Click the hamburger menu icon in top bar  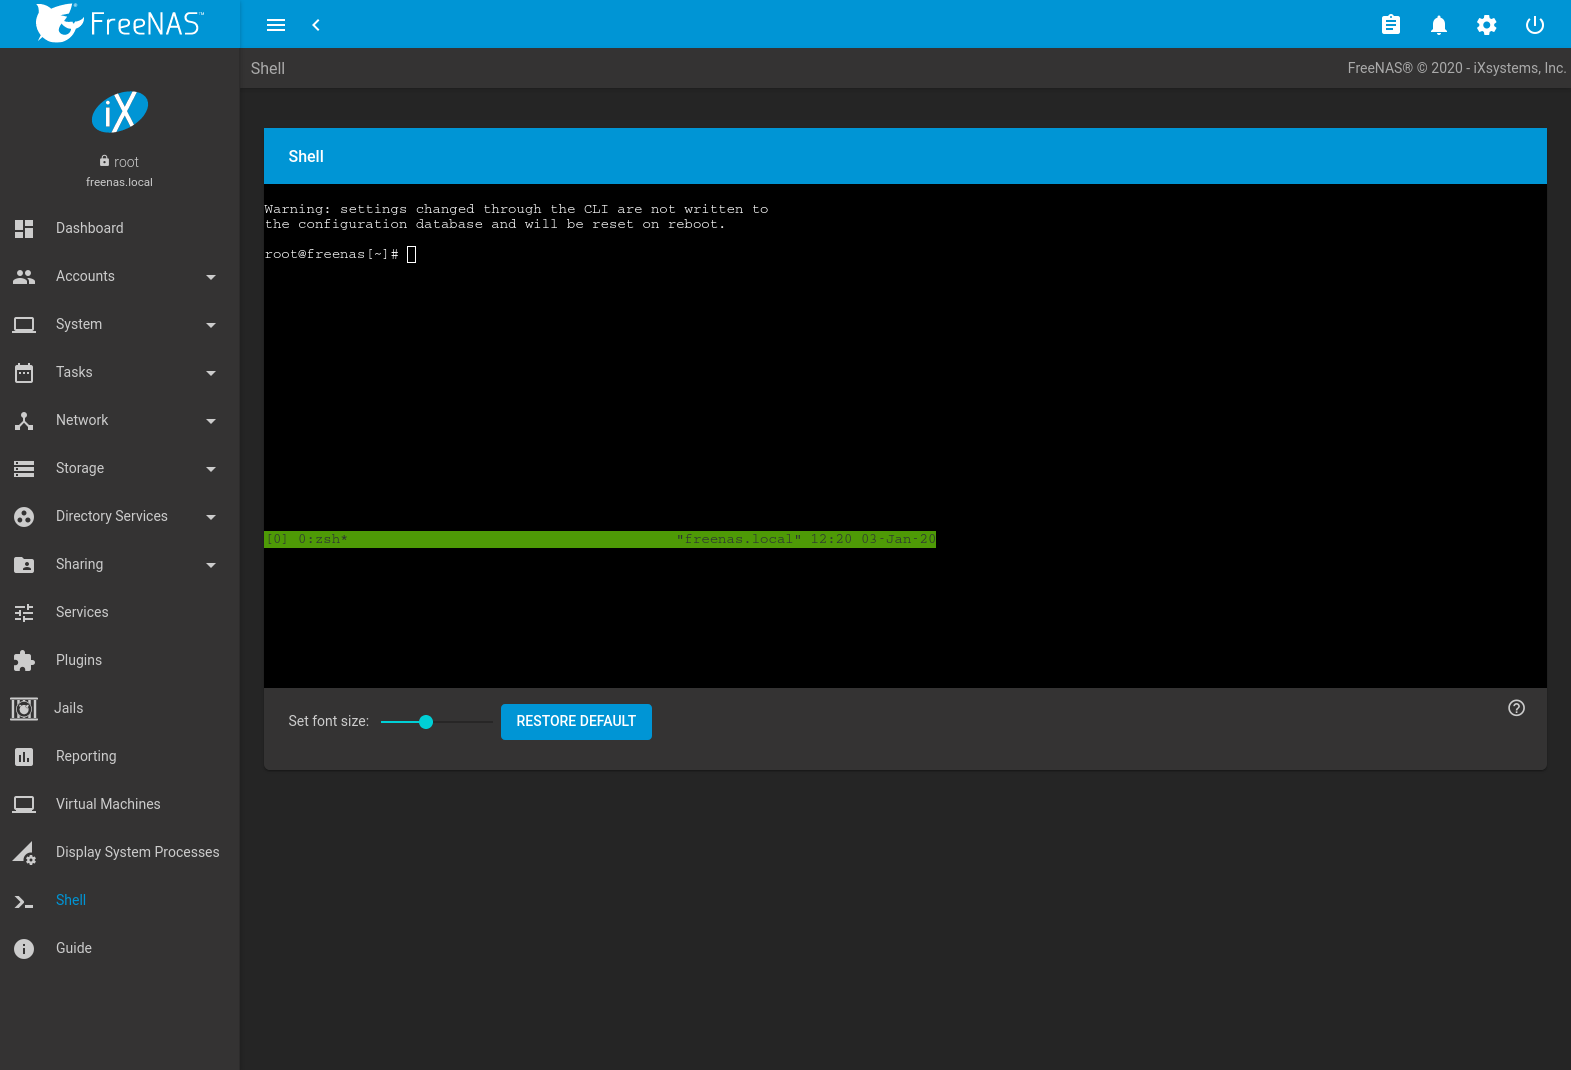click(x=276, y=25)
